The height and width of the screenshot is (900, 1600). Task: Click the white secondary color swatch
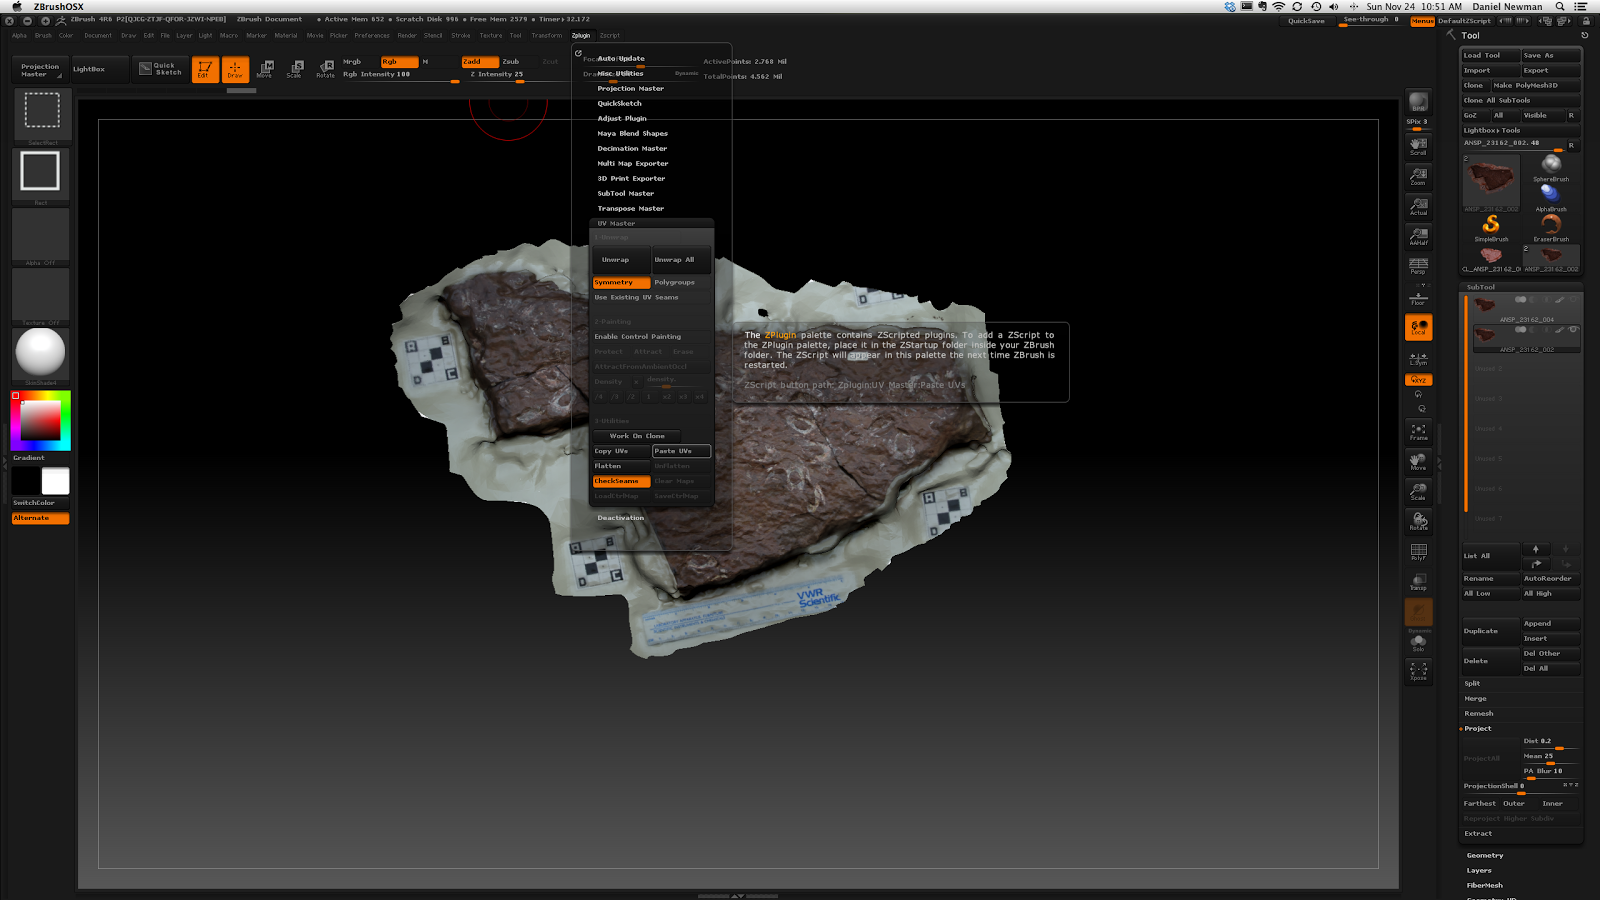tap(56, 481)
